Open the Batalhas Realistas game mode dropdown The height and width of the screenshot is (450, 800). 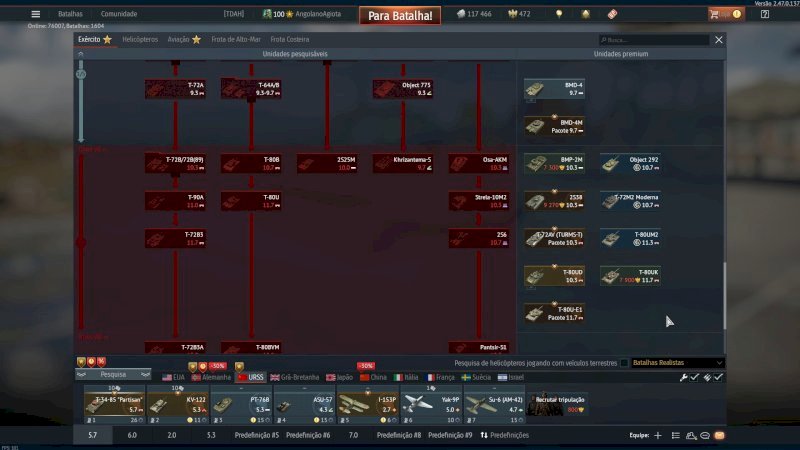coord(677,362)
